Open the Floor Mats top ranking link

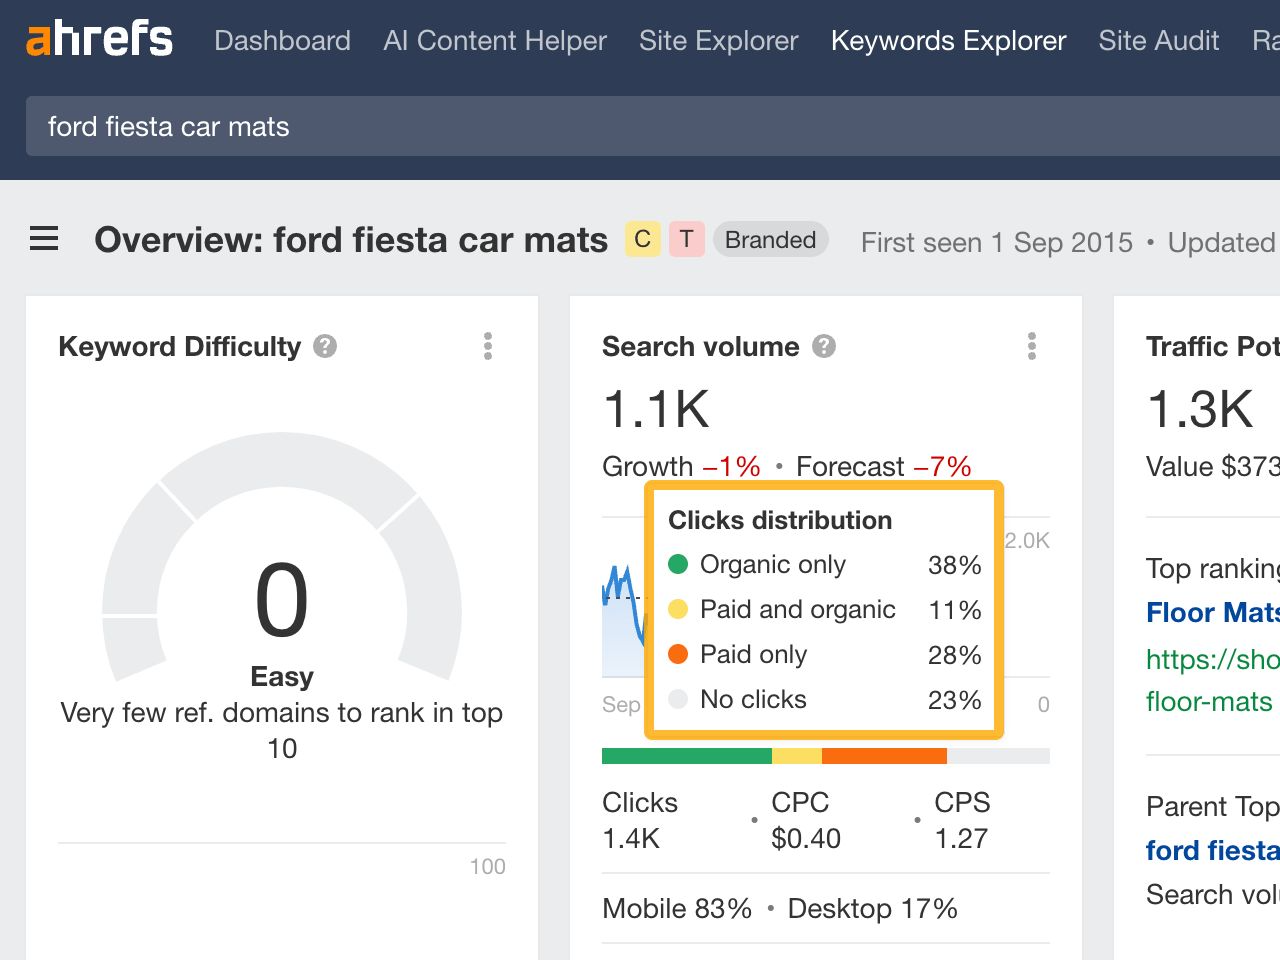pyautogui.click(x=1213, y=612)
